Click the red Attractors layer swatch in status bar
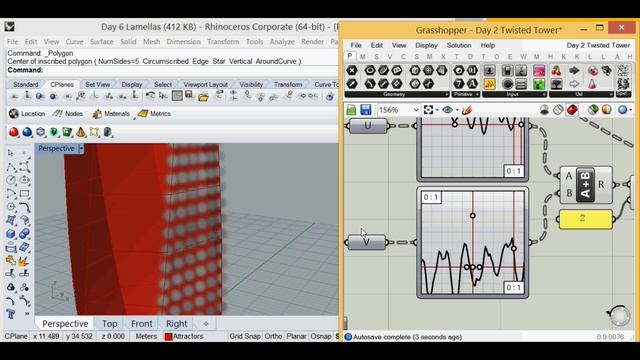Image resolution: width=640 pixels, height=360 pixels. [x=168, y=337]
